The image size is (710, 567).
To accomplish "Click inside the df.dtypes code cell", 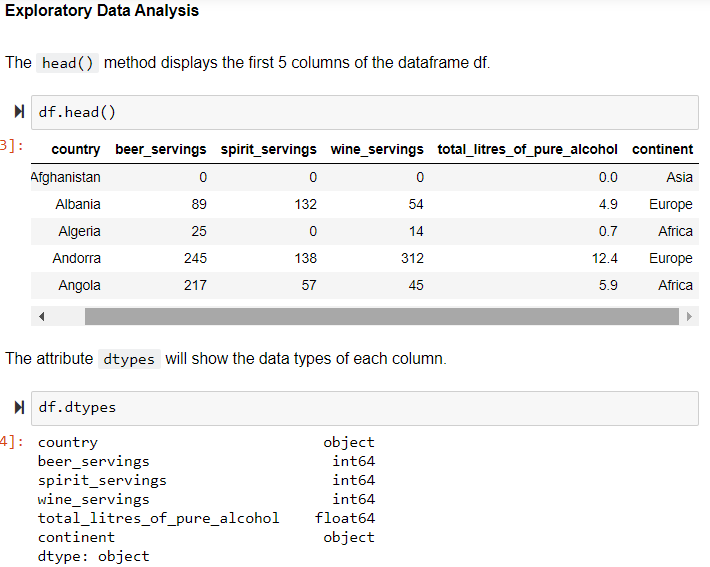I will pyautogui.click(x=365, y=408).
